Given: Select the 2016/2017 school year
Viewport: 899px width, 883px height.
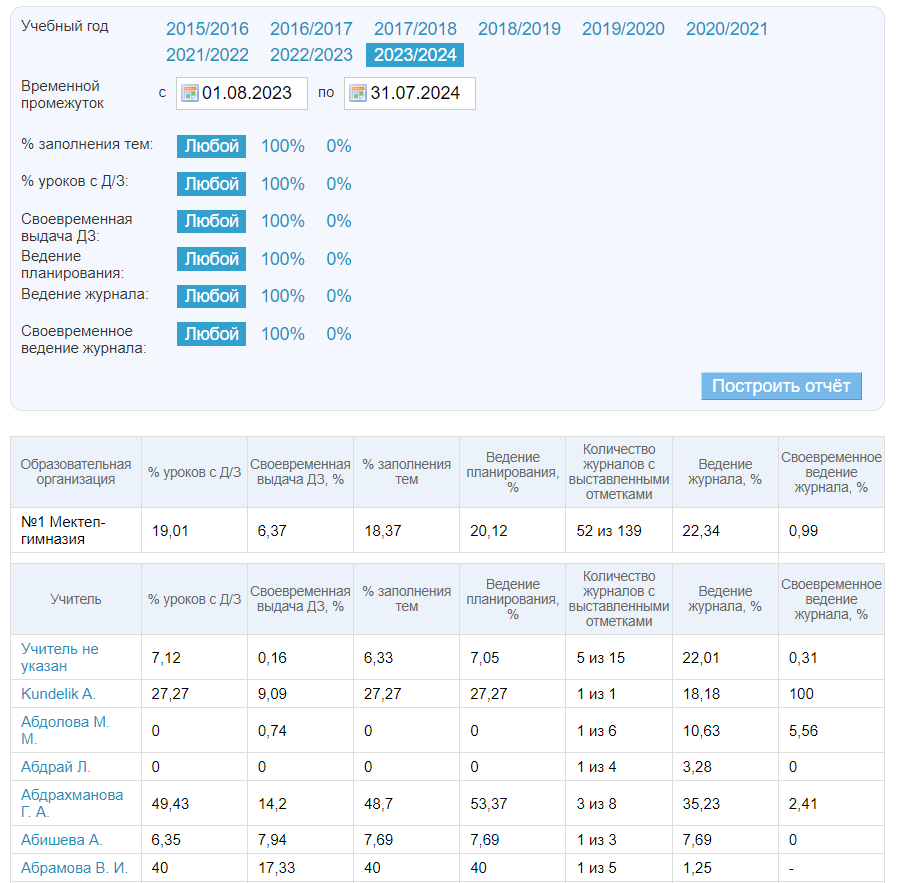Looking at the screenshot, I should pos(311,29).
